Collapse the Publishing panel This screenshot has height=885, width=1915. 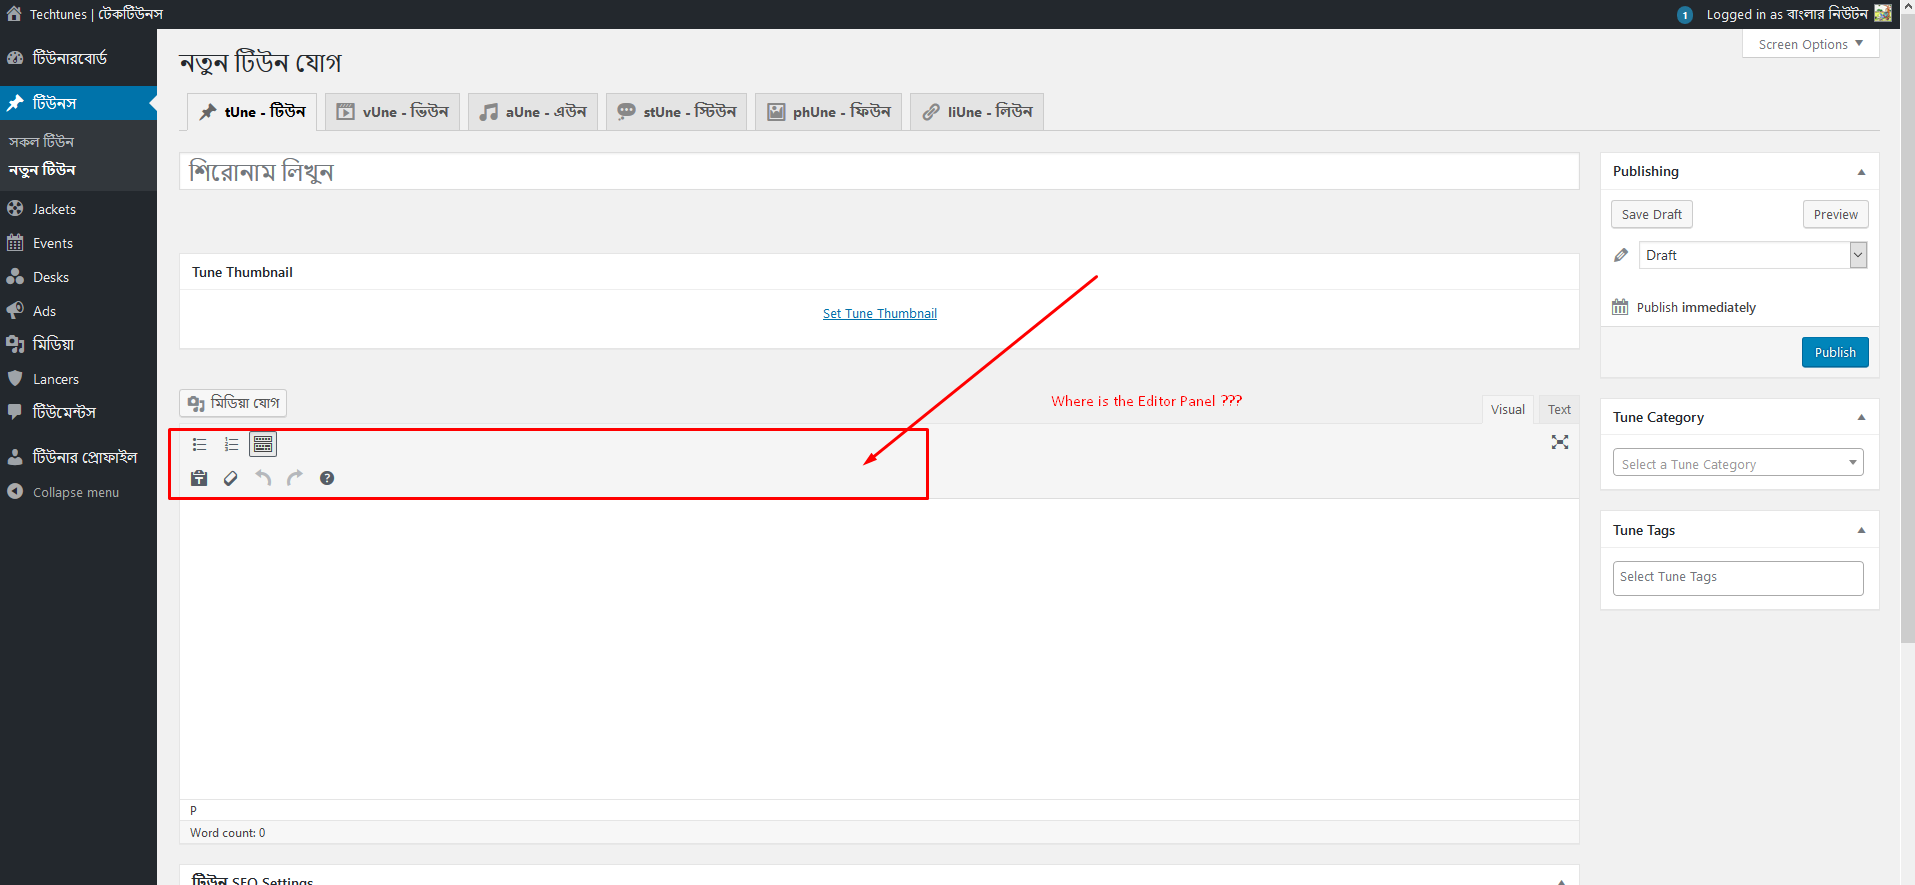[1861, 172]
